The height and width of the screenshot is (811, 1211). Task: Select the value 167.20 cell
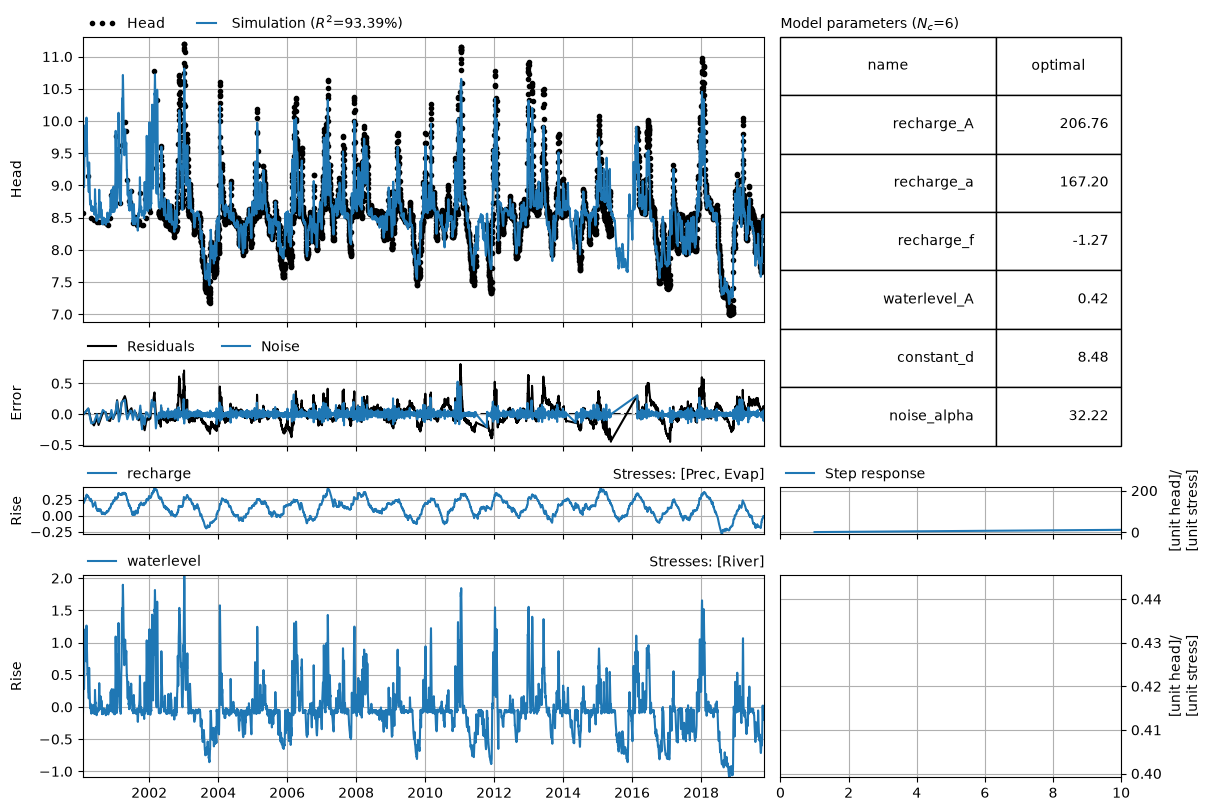(x=1058, y=182)
